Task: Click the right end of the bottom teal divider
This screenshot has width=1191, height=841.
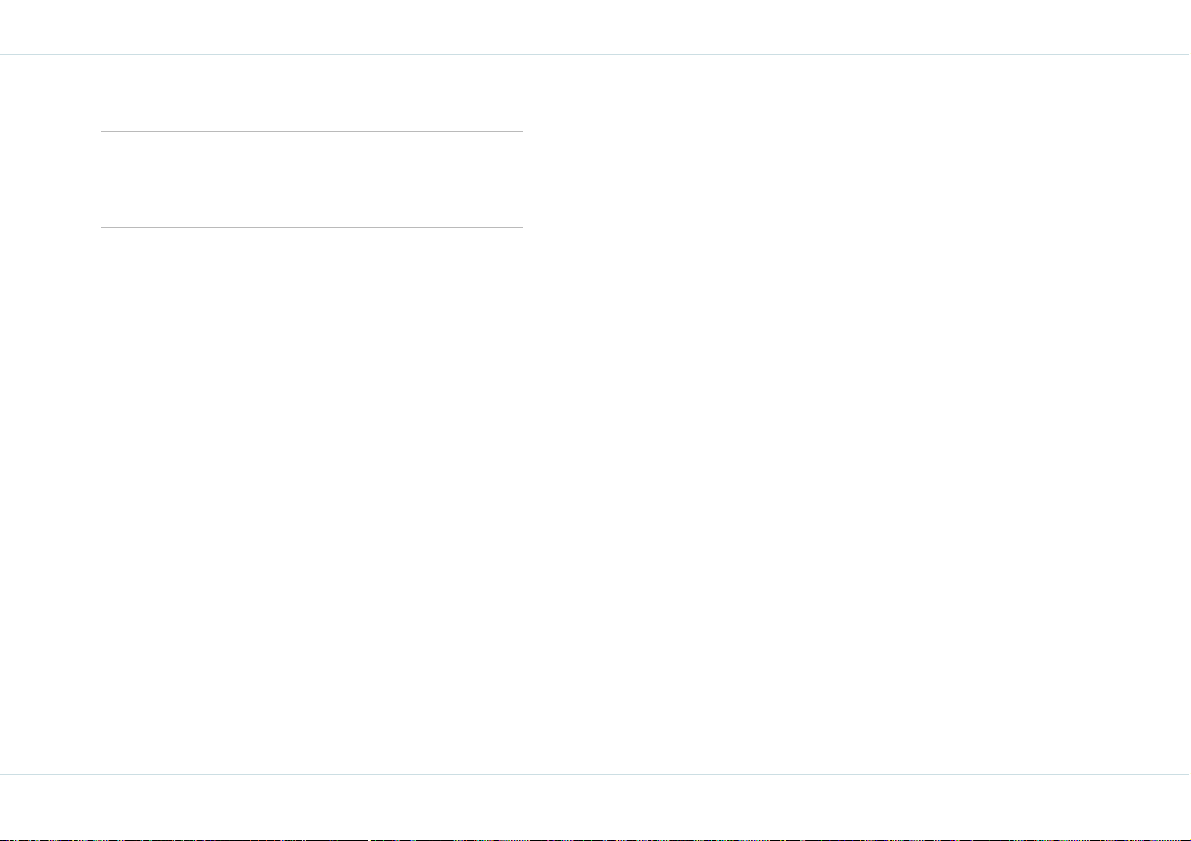Action: coord(1188,774)
